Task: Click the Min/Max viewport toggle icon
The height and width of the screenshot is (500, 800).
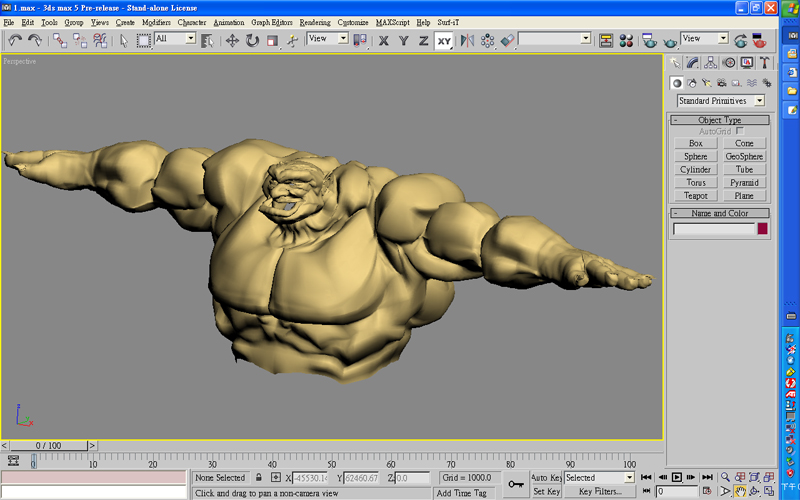Action: coord(769,491)
